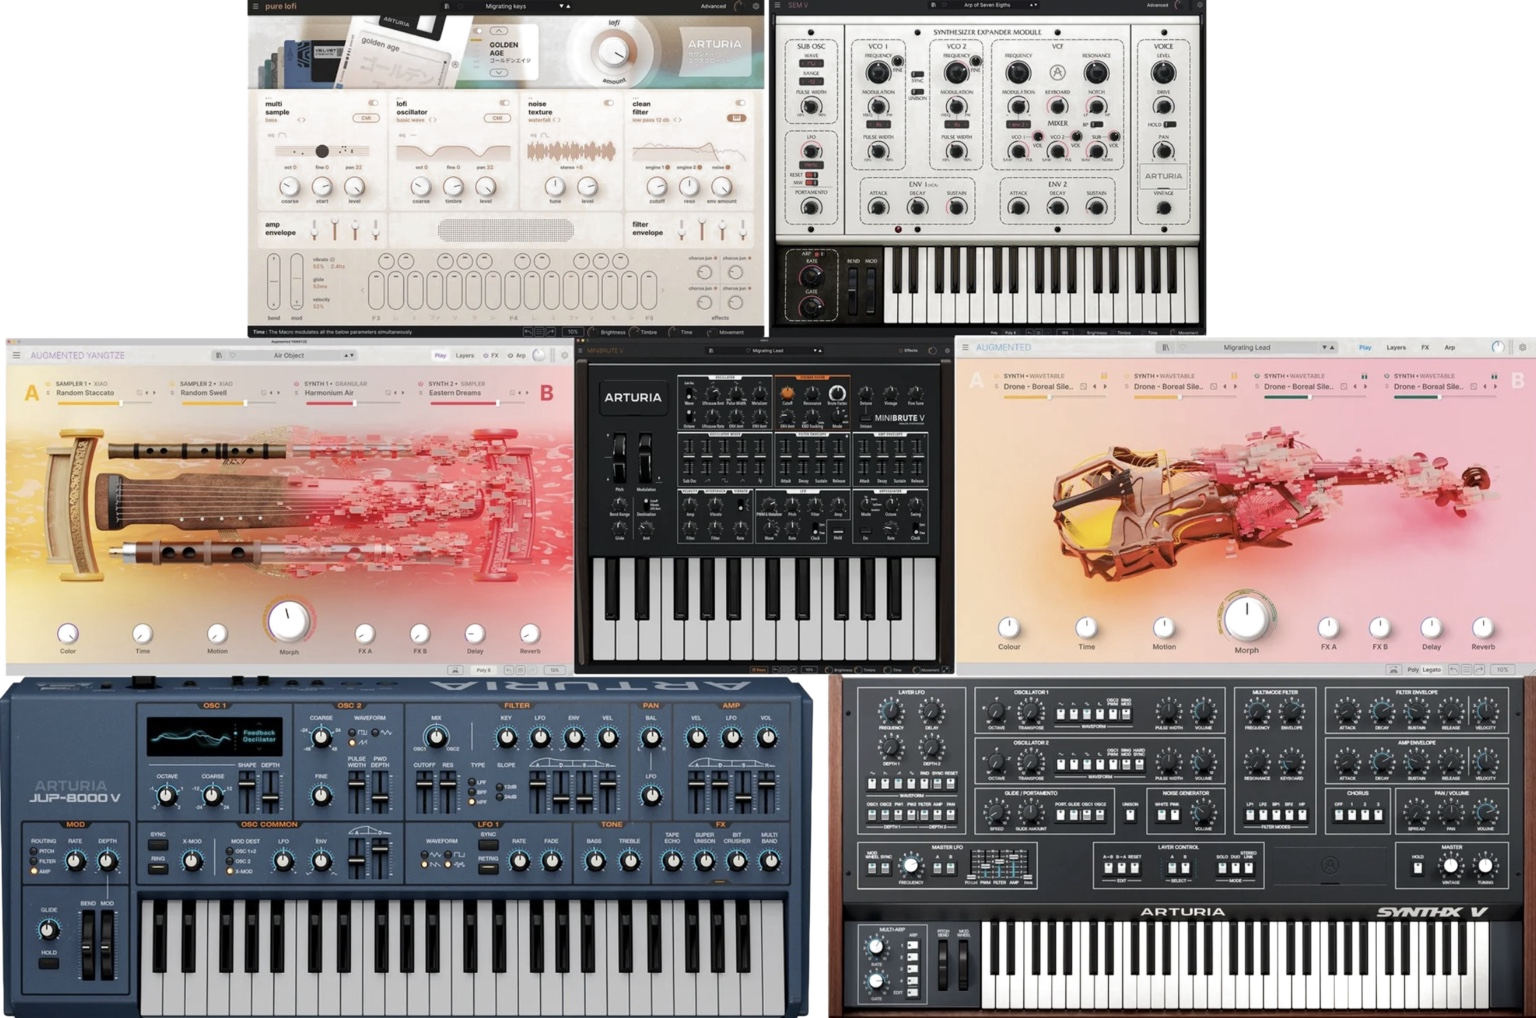This screenshot has height=1018, width=1536.
Task: Toggle the noise texture engine switch
Action: (x=608, y=103)
